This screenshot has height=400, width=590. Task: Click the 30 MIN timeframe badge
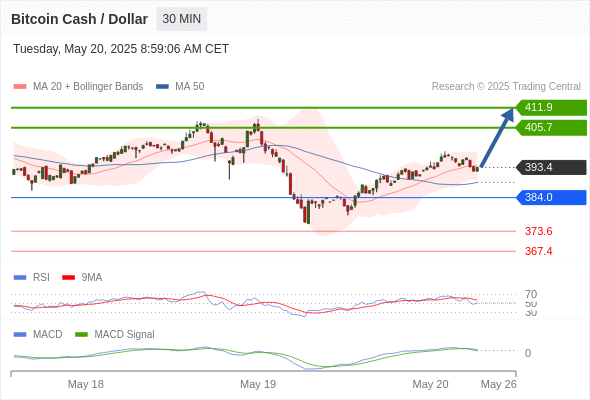181,19
